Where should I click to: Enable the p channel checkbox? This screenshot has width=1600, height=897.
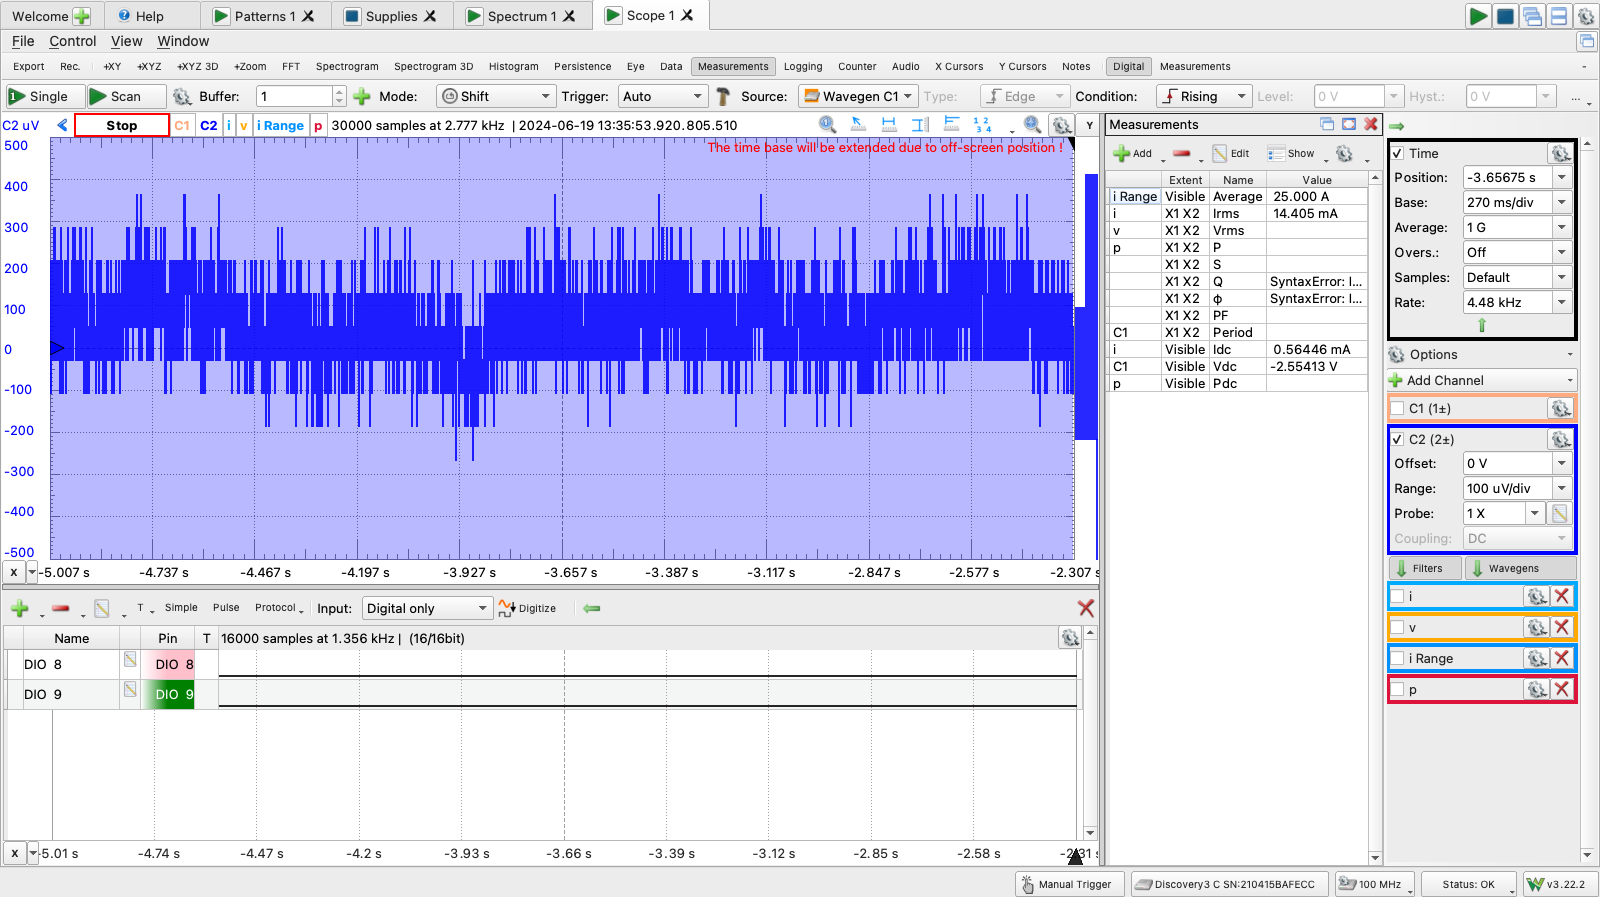pyautogui.click(x=1398, y=689)
